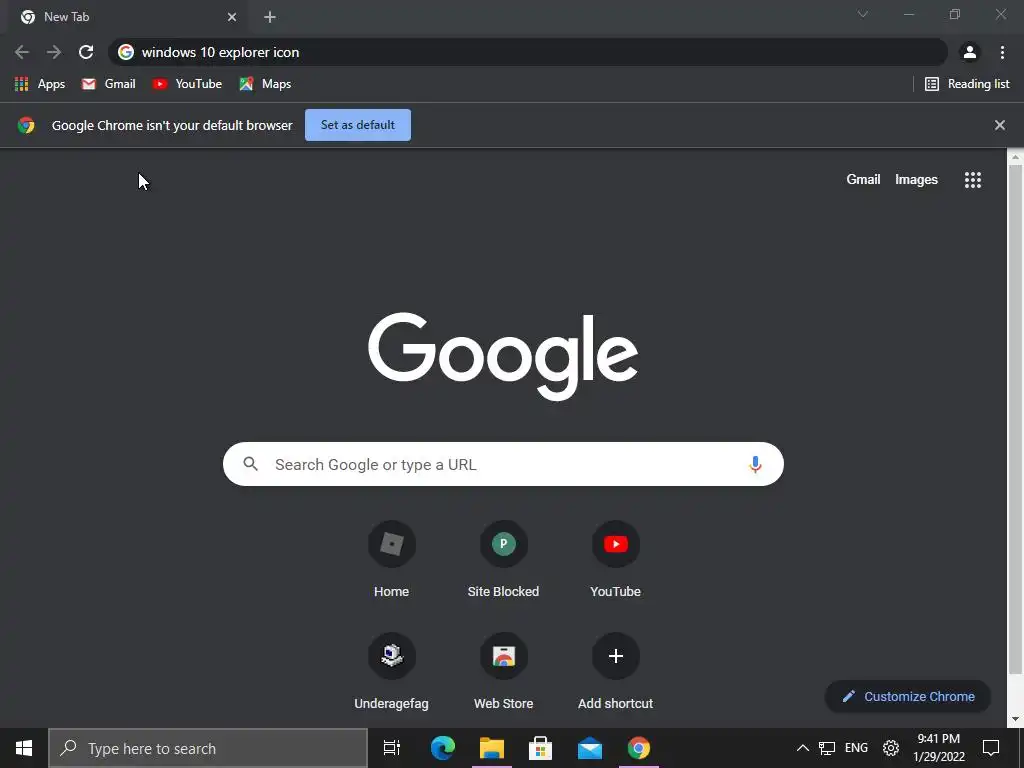Open the Gmail bookmark in bookmarks bar

[x=108, y=84]
